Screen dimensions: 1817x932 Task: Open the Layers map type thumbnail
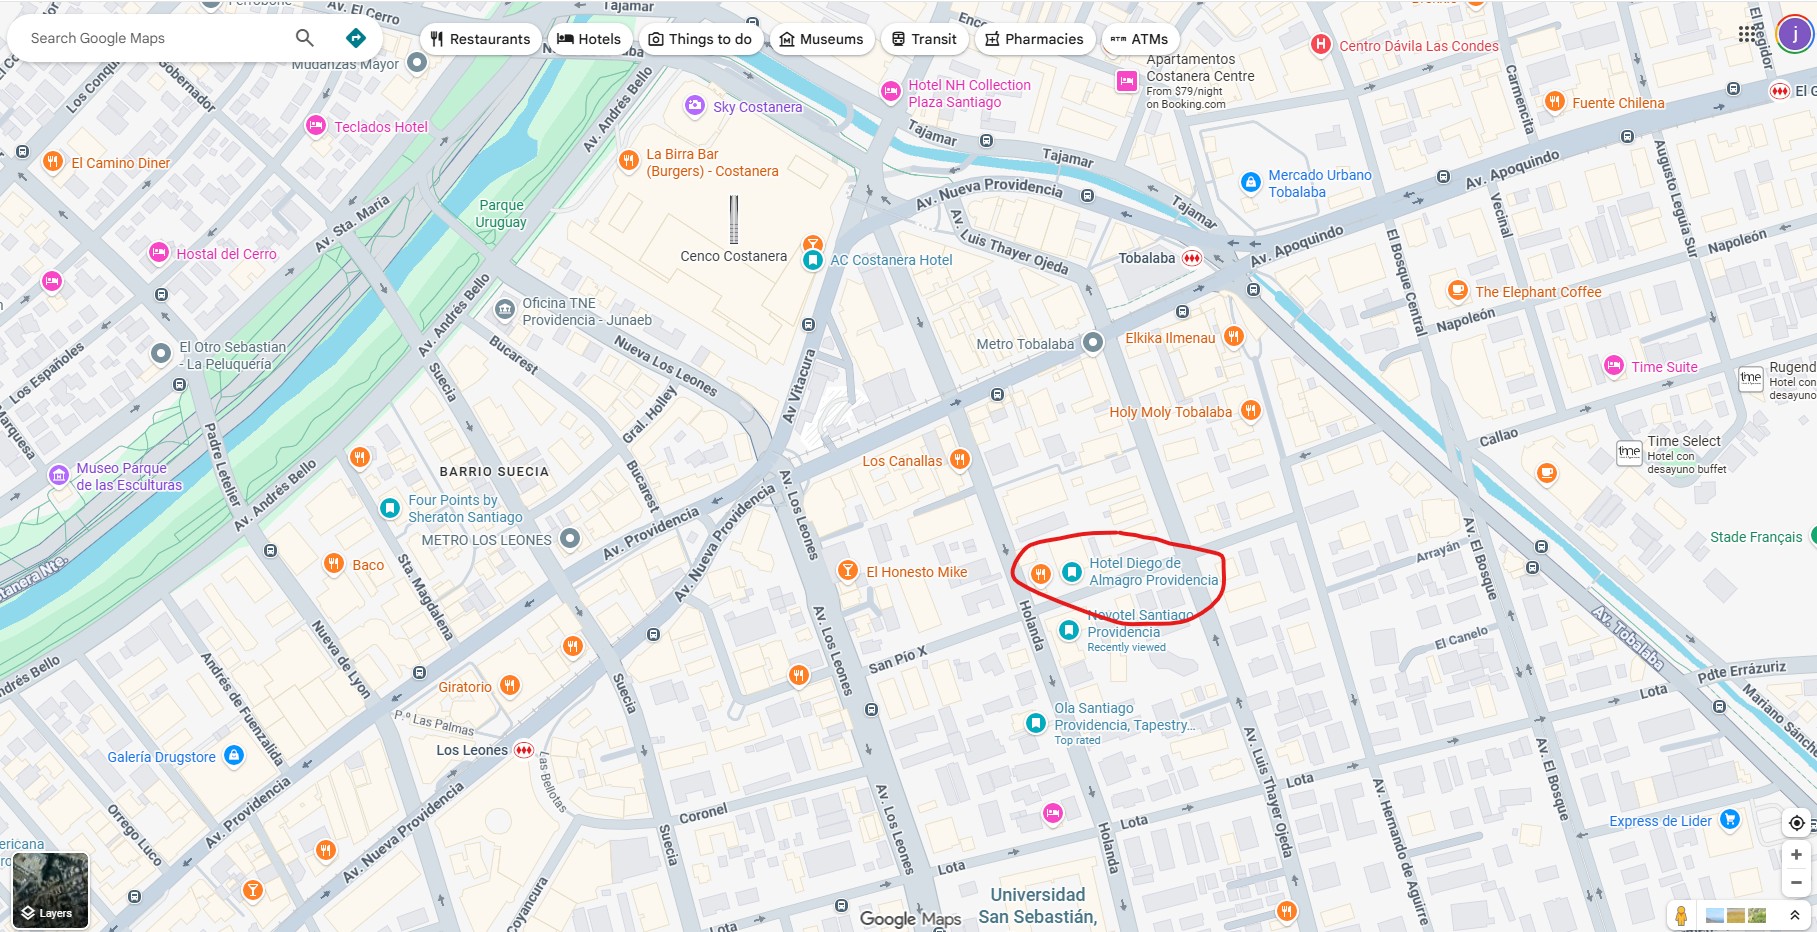point(50,890)
